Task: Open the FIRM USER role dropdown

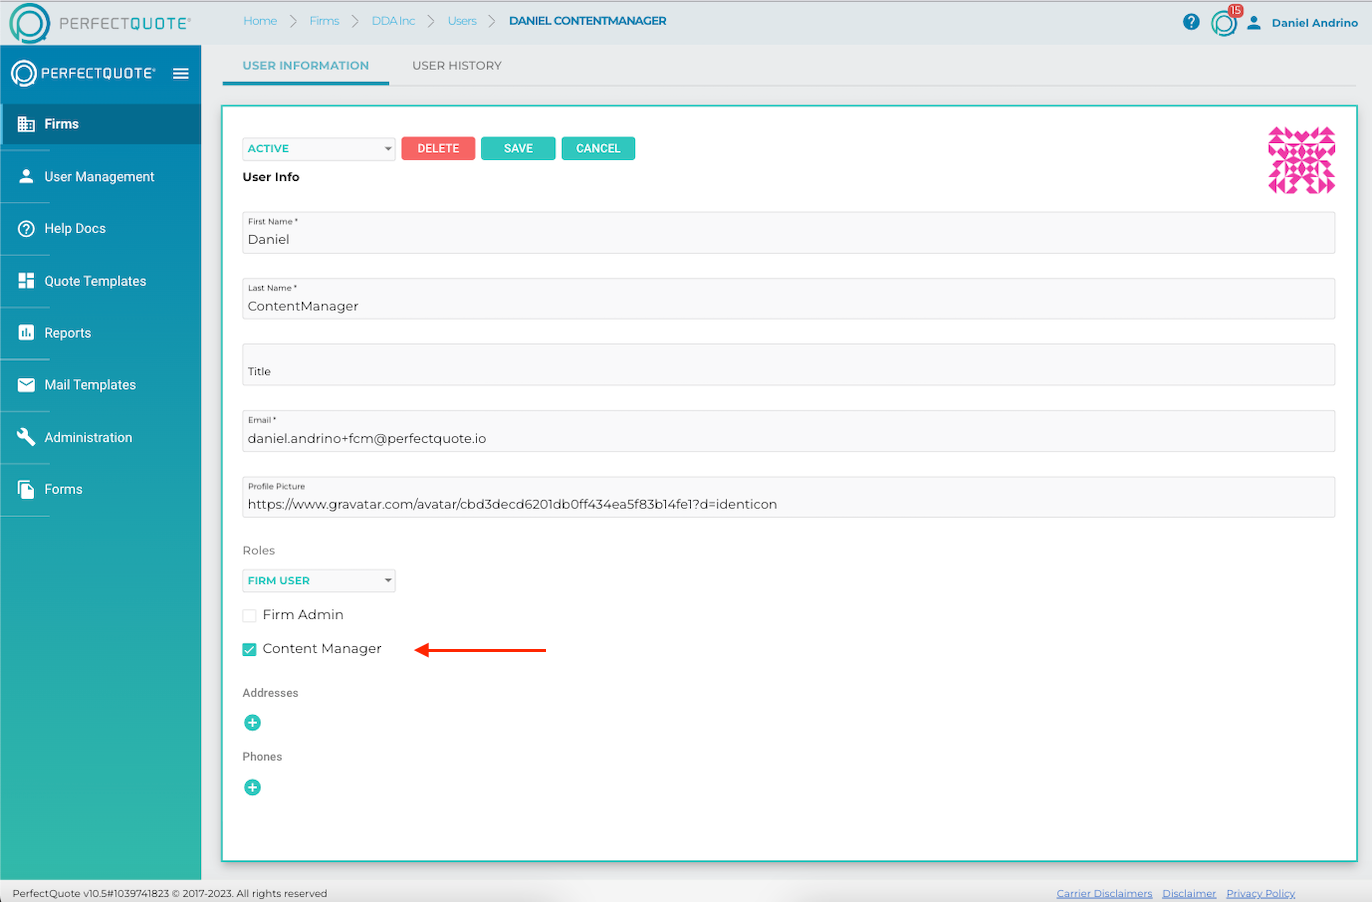Action: pos(319,581)
